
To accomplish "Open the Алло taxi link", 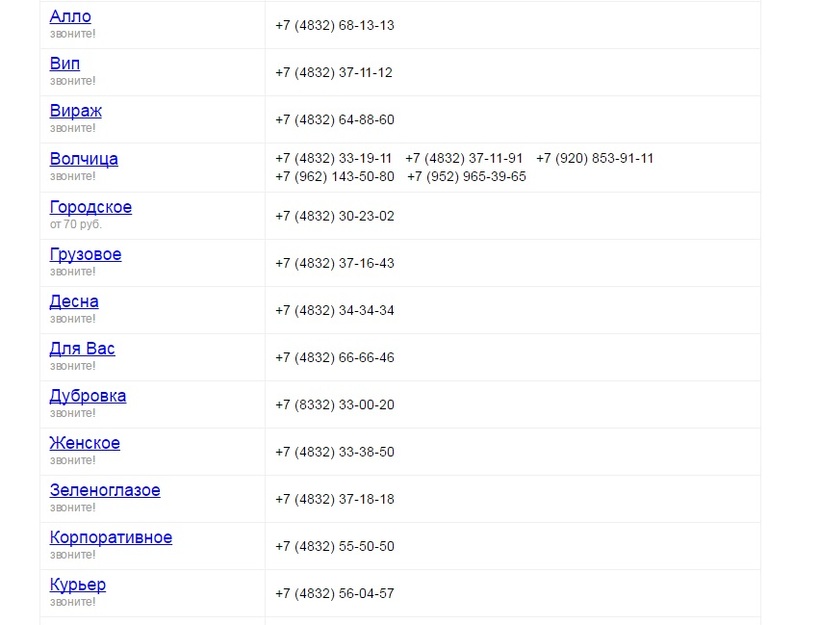I will [70, 17].
